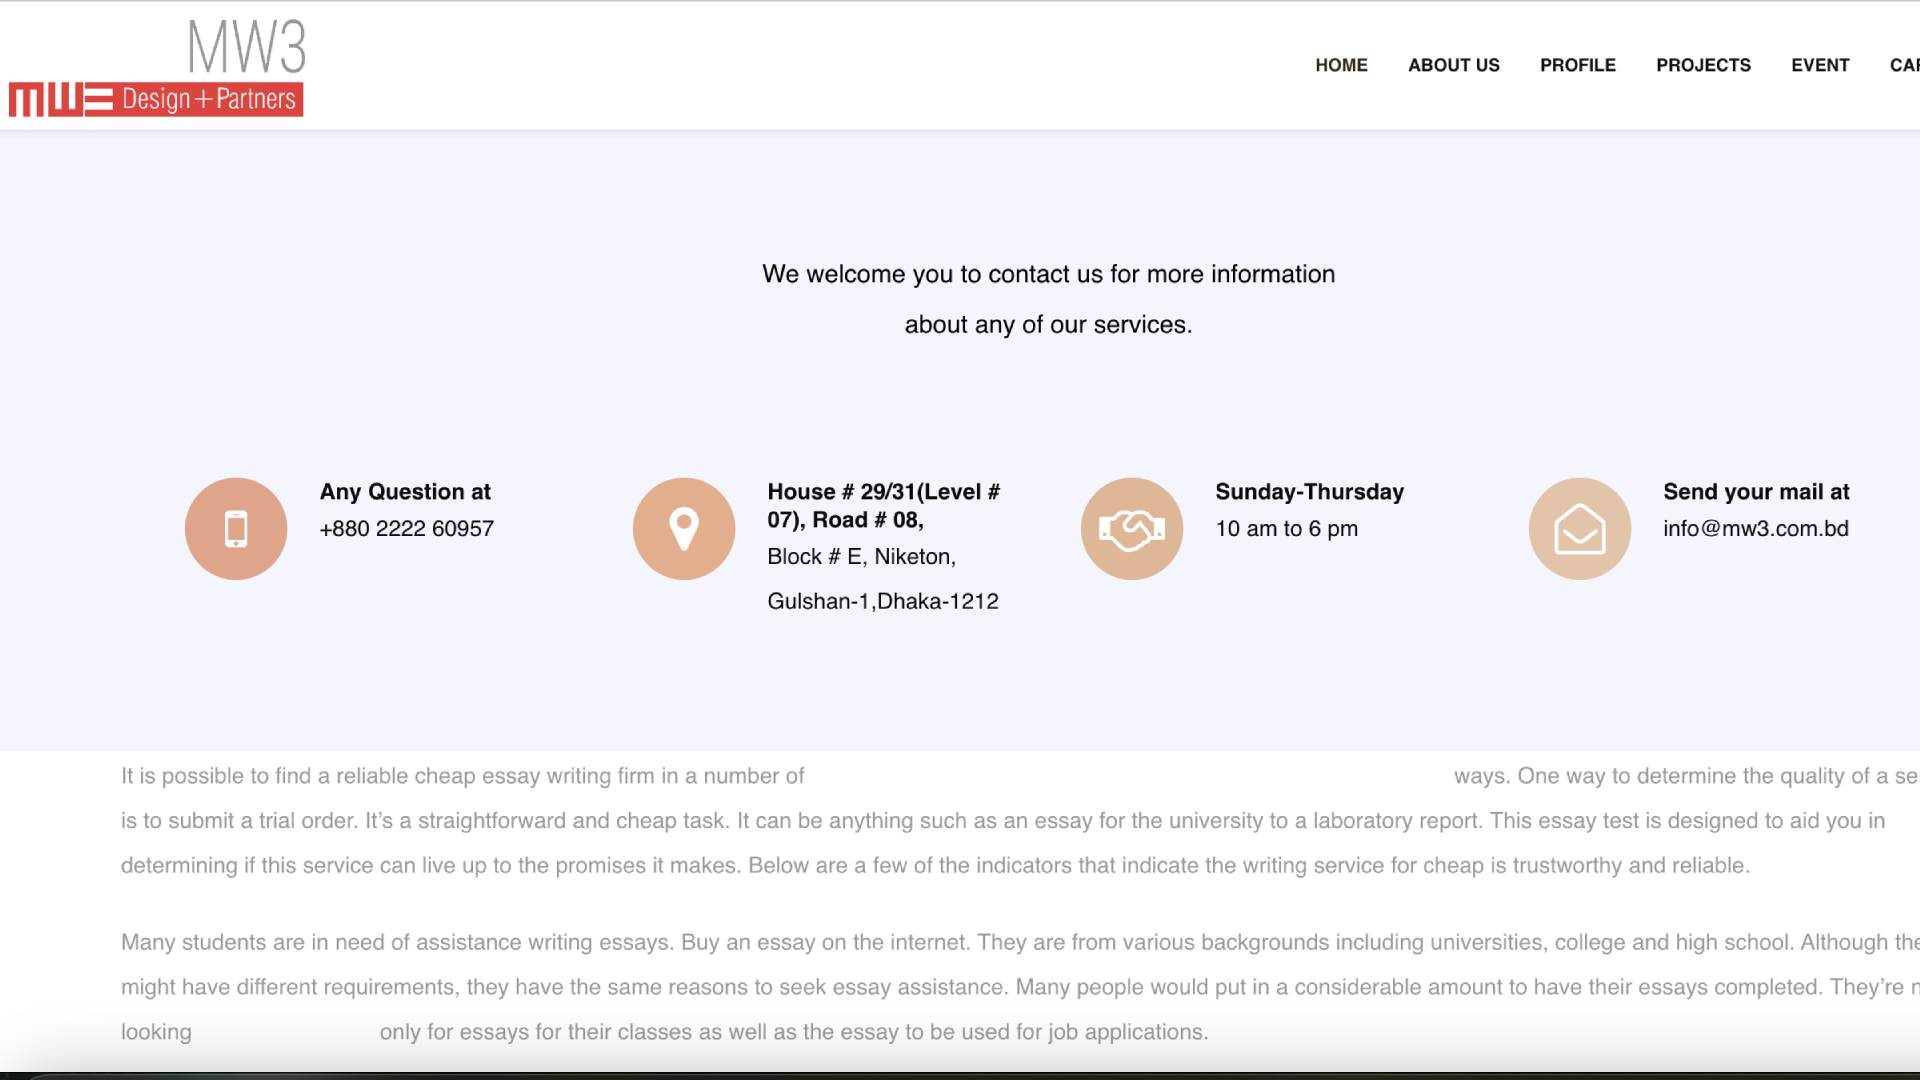Click the handshake icon circle
1920x1080 pixels.
[1132, 529]
